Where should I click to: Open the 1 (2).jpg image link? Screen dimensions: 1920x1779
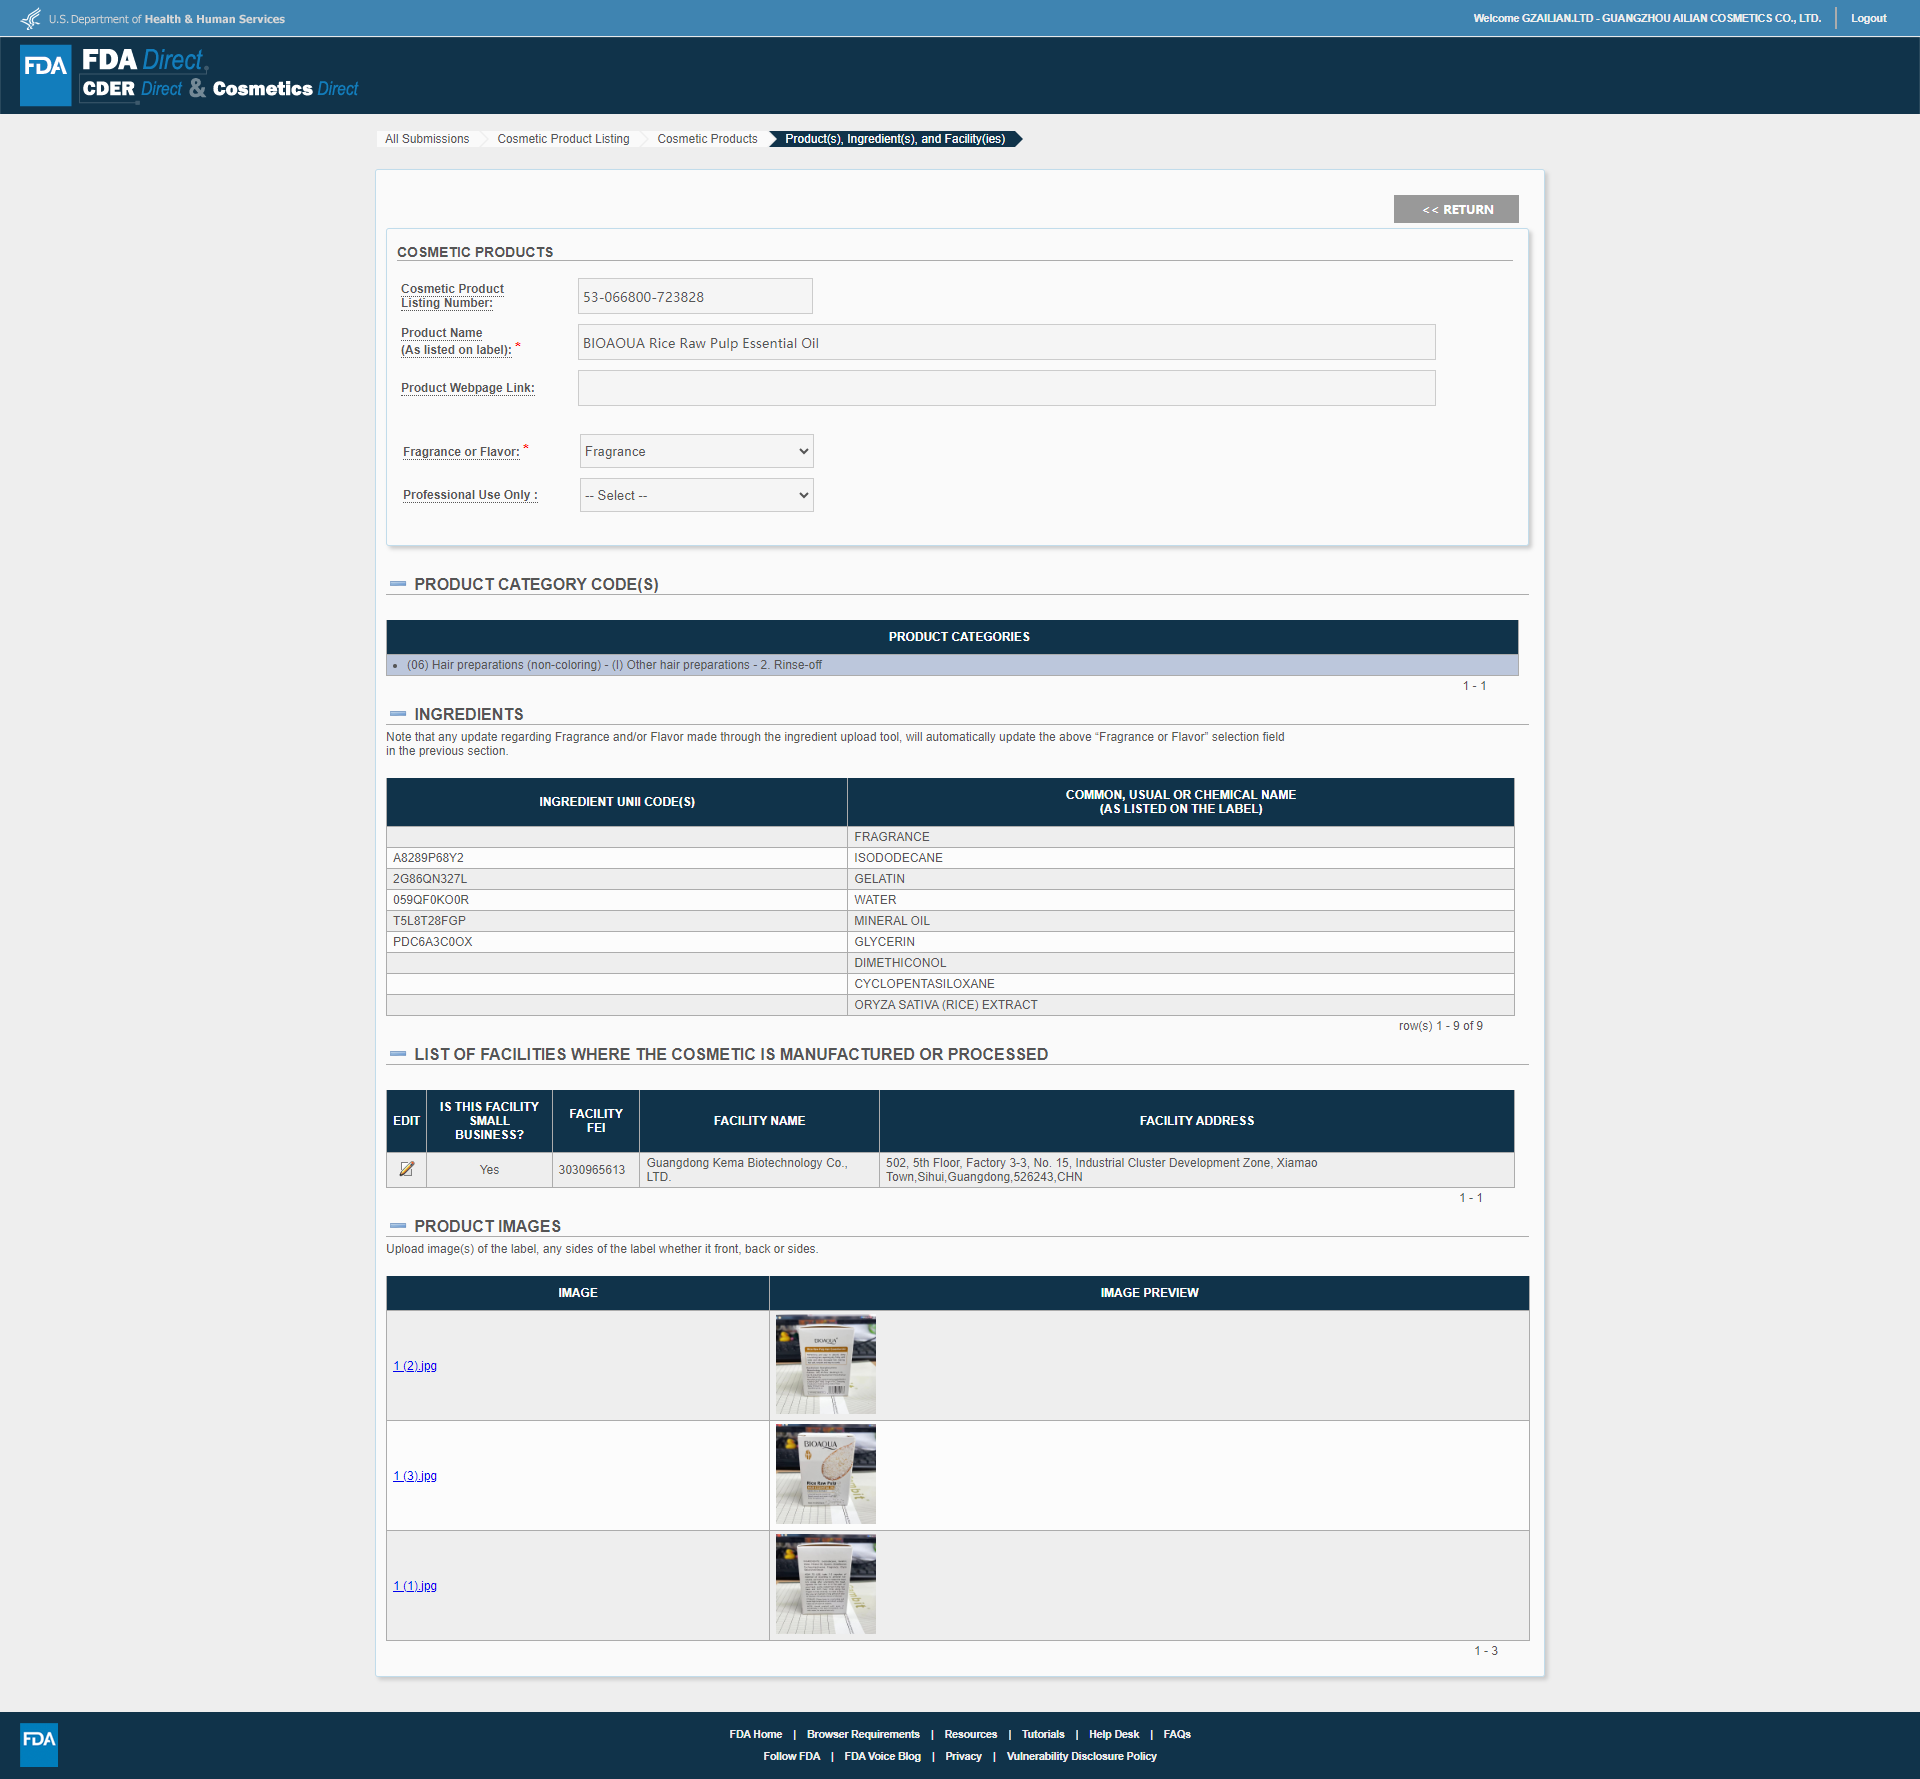[x=415, y=1366]
